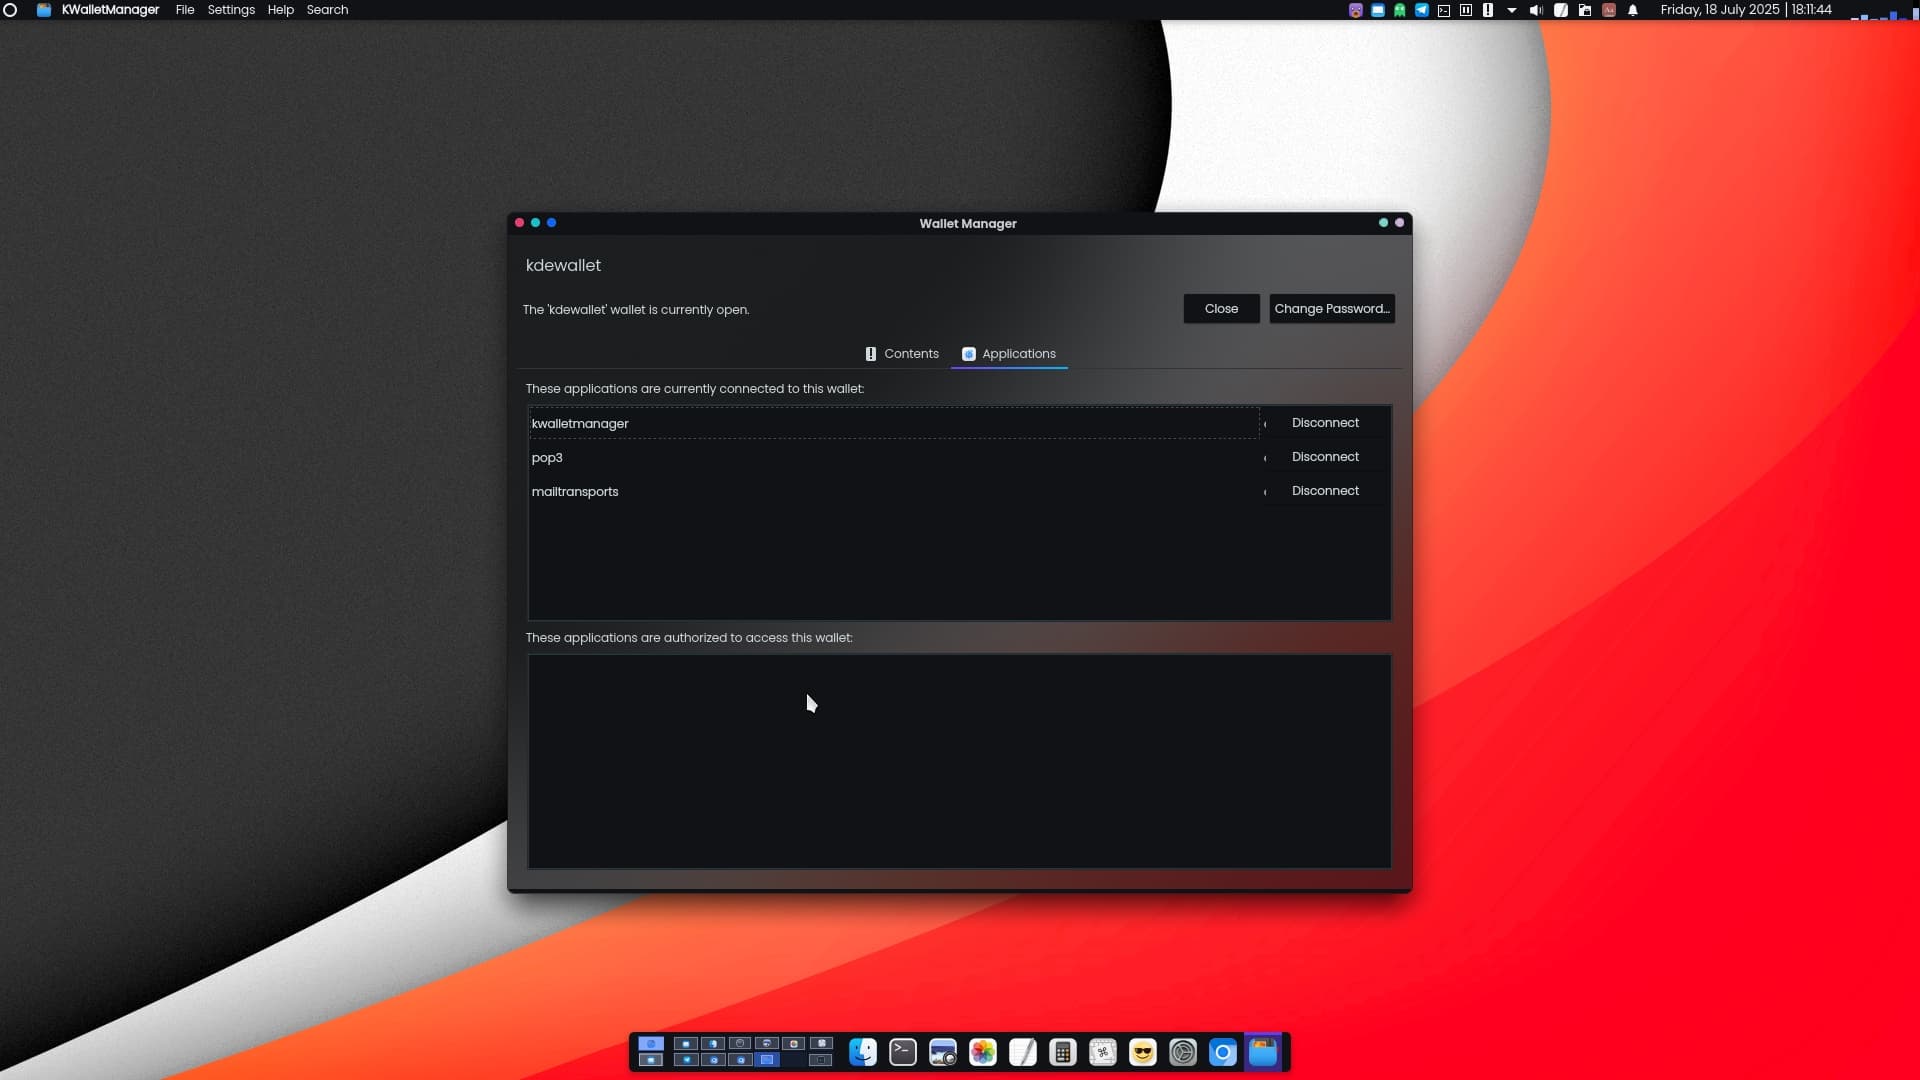Open Telegram tray icon

pyautogui.click(x=1422, y=10)
